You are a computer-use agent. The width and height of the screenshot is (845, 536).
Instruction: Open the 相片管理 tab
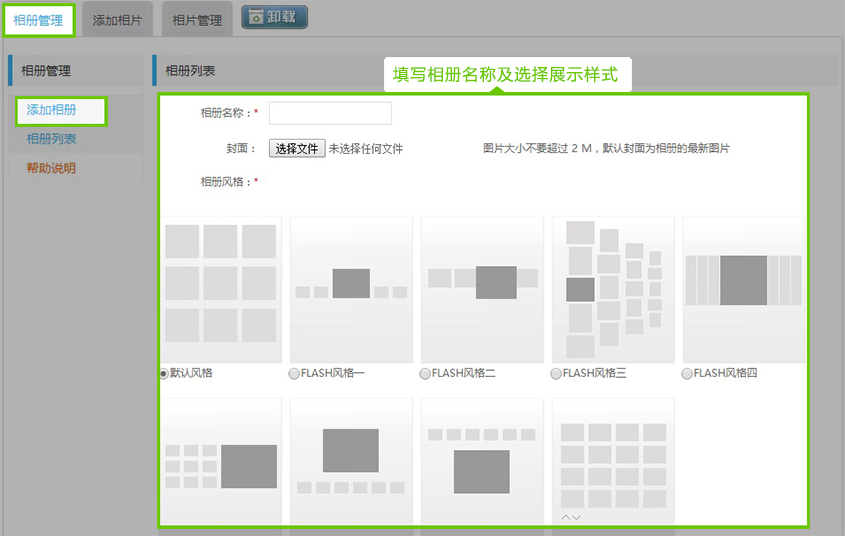197,20
